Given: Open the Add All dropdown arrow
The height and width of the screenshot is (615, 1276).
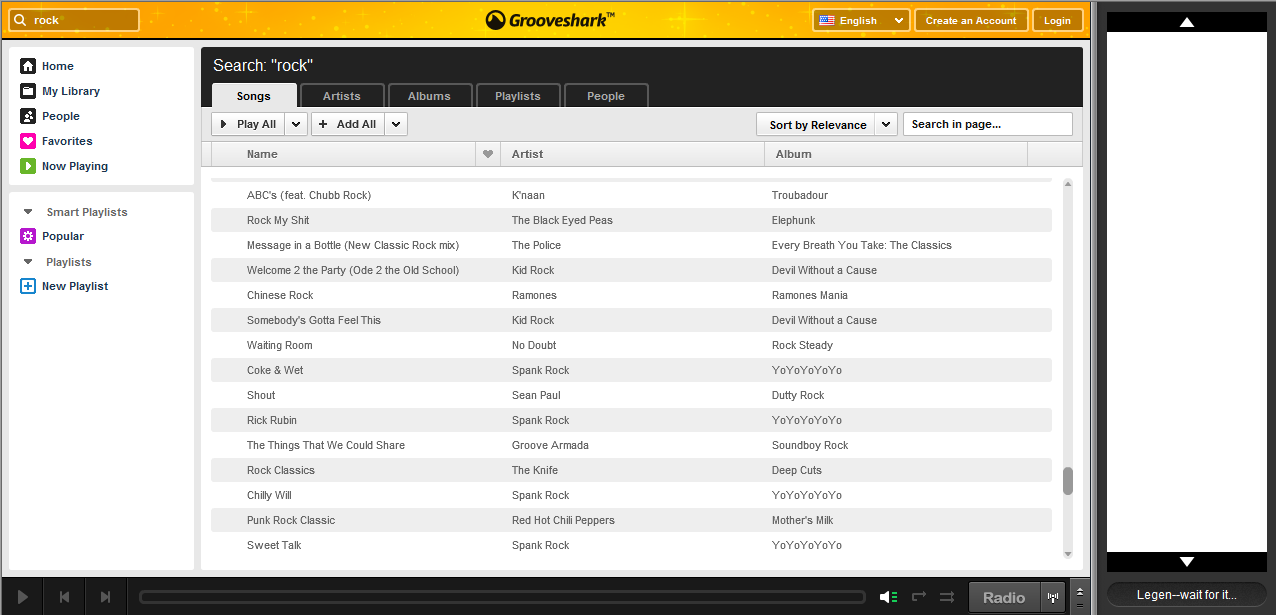Looking at the screenshot, I should [x=396, y=124].
